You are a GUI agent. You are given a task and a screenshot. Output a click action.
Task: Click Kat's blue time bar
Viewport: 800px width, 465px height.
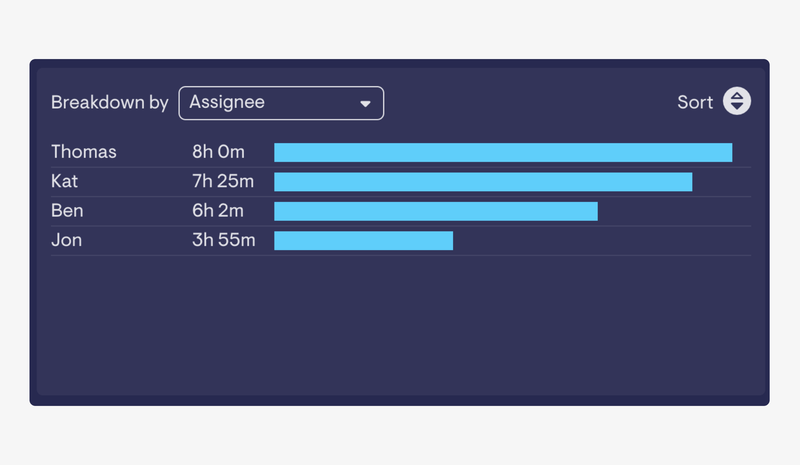click(483, 182)
